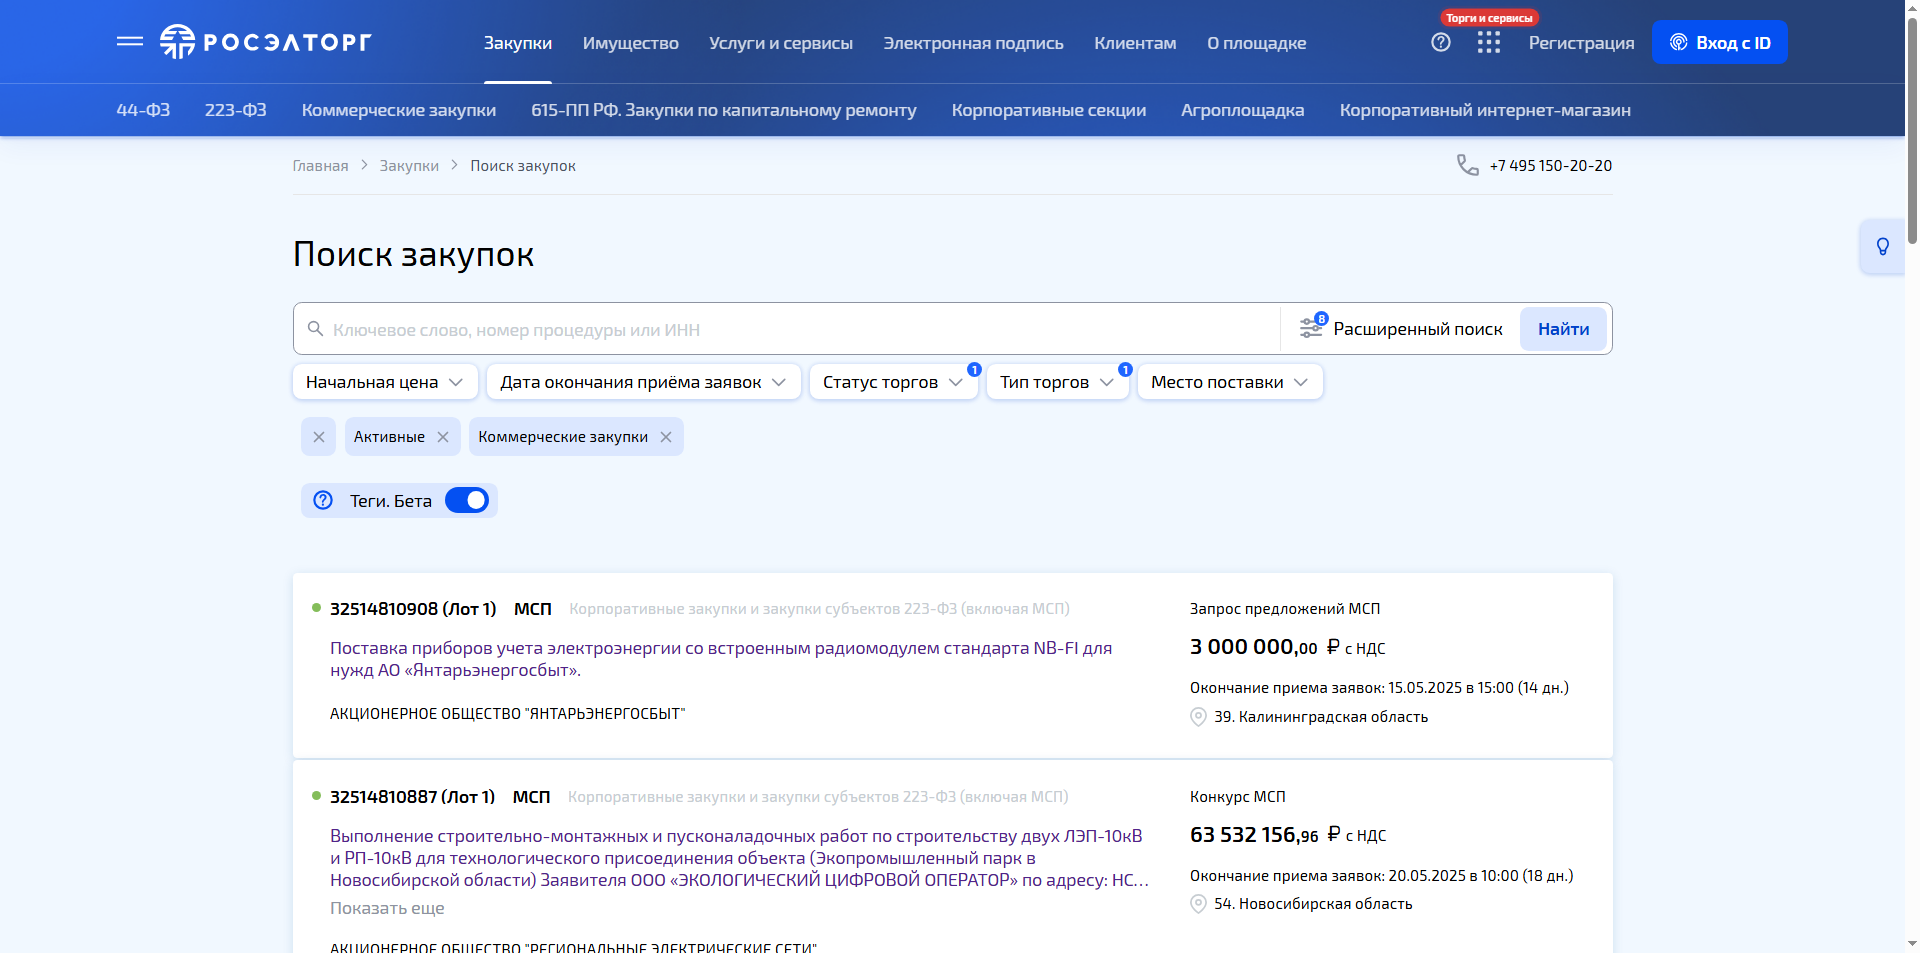
Task: Remove the Активные filter chip
Action: tap(443, 437)
